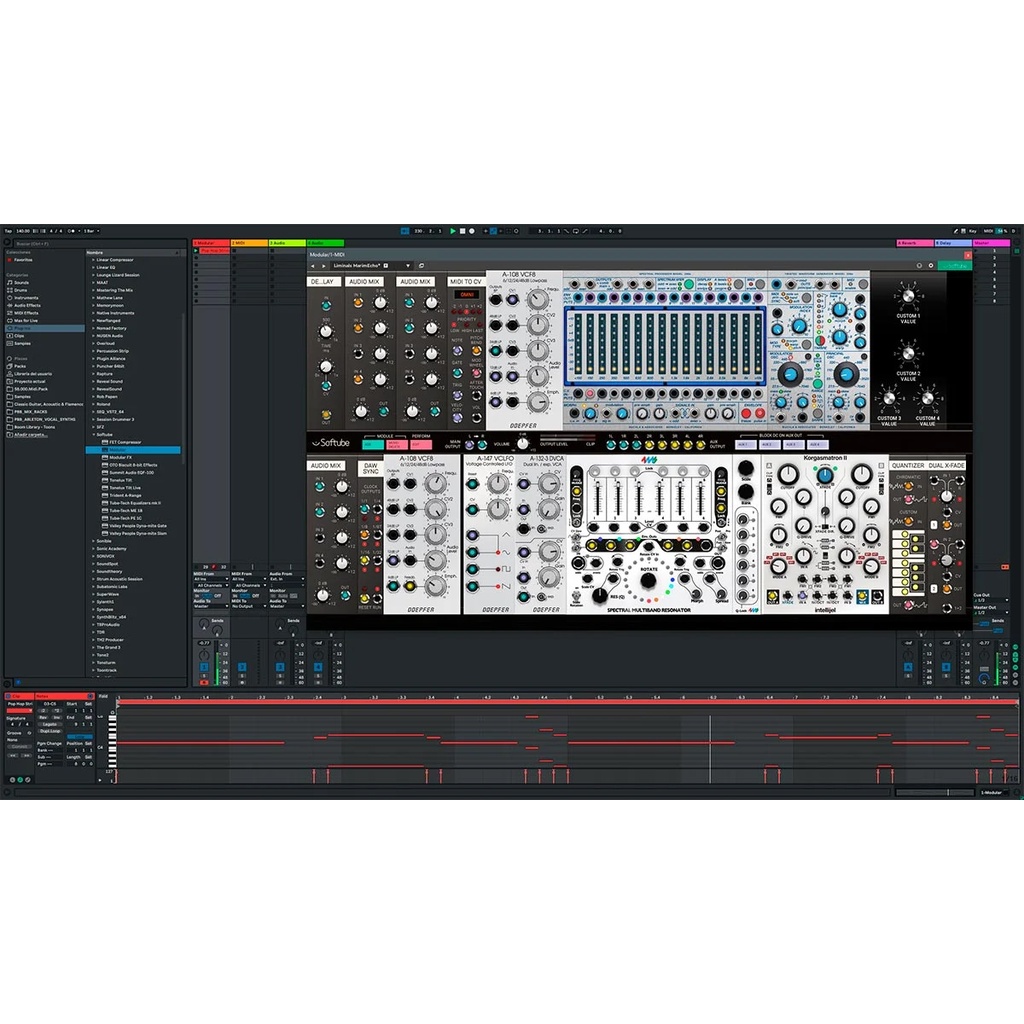This screenshot has width=1024, height=1024.
Task: Click transport Stop button
Action: 462,231
